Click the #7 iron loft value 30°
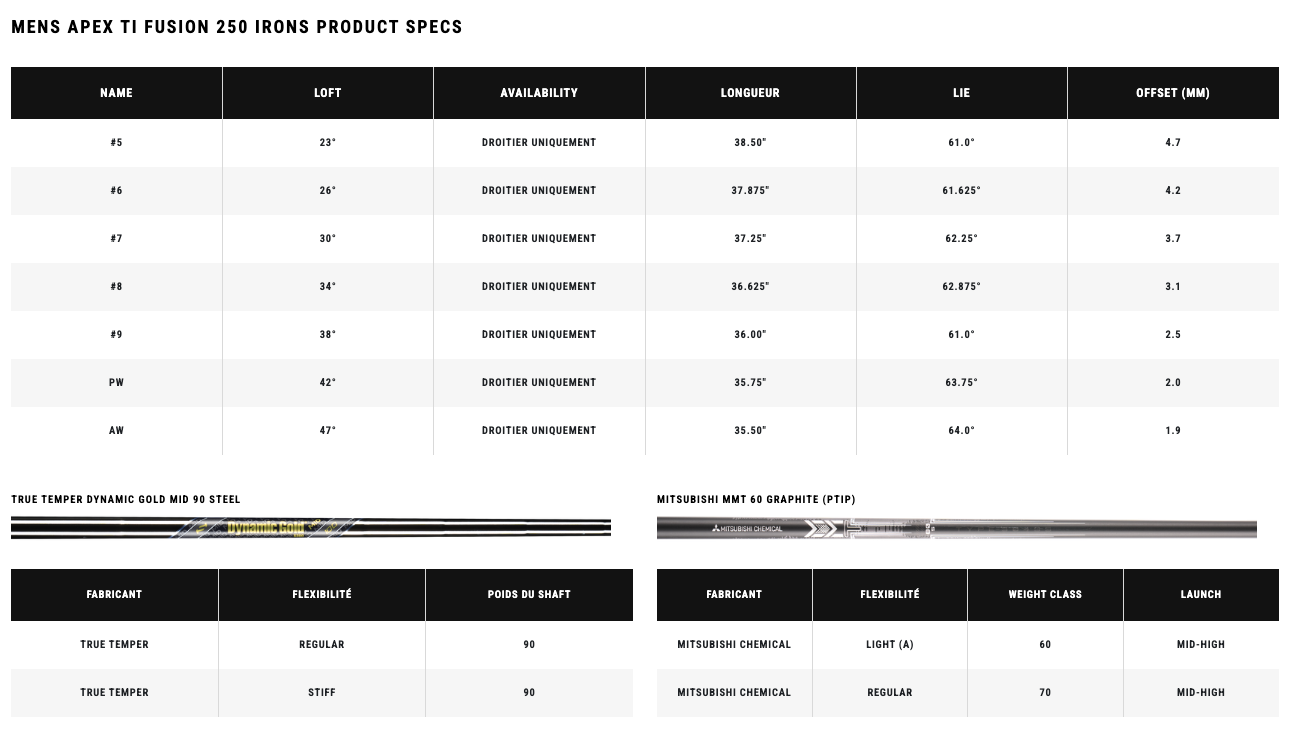The width and height of the screenshot is (1297, 733). (x=328, y=239)
